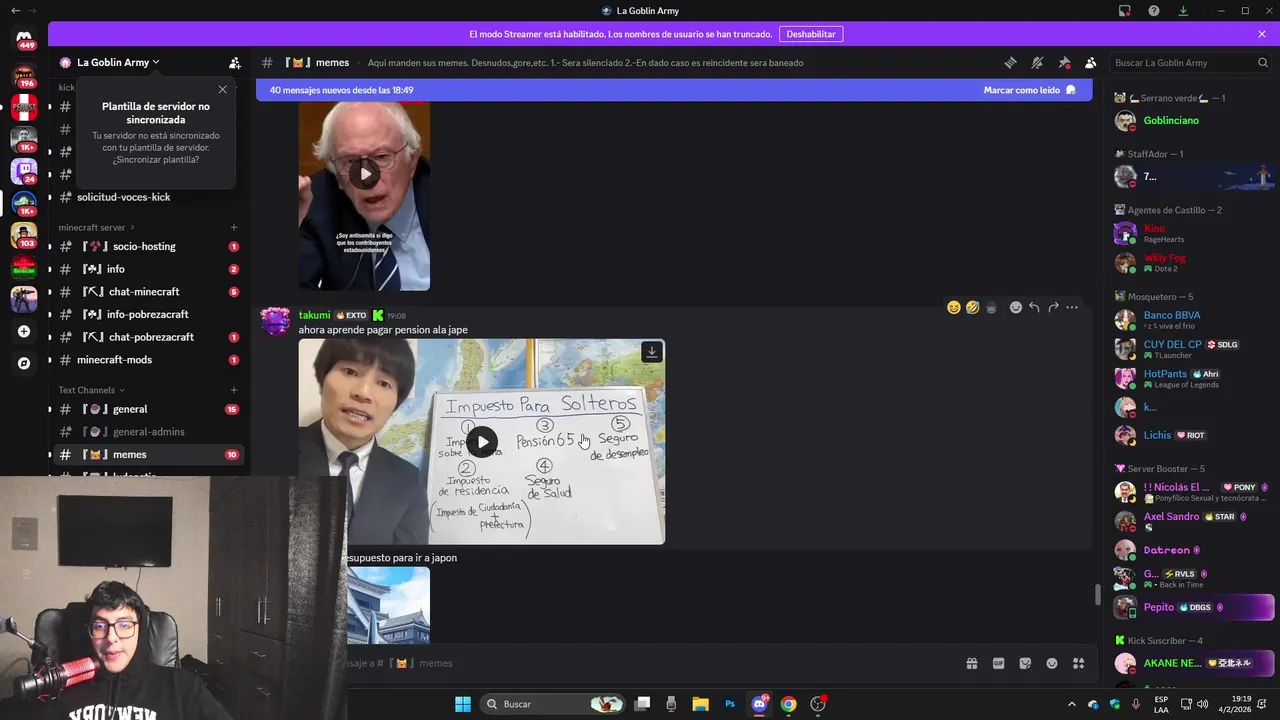Open the pinned messages icon

[1064, 62]
